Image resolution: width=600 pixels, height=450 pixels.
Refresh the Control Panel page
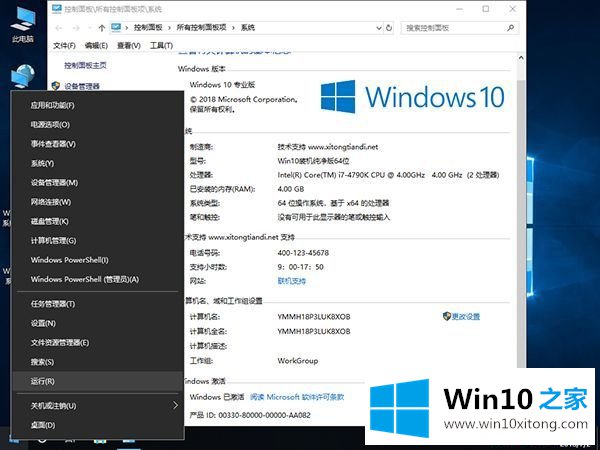coord(389,28)
